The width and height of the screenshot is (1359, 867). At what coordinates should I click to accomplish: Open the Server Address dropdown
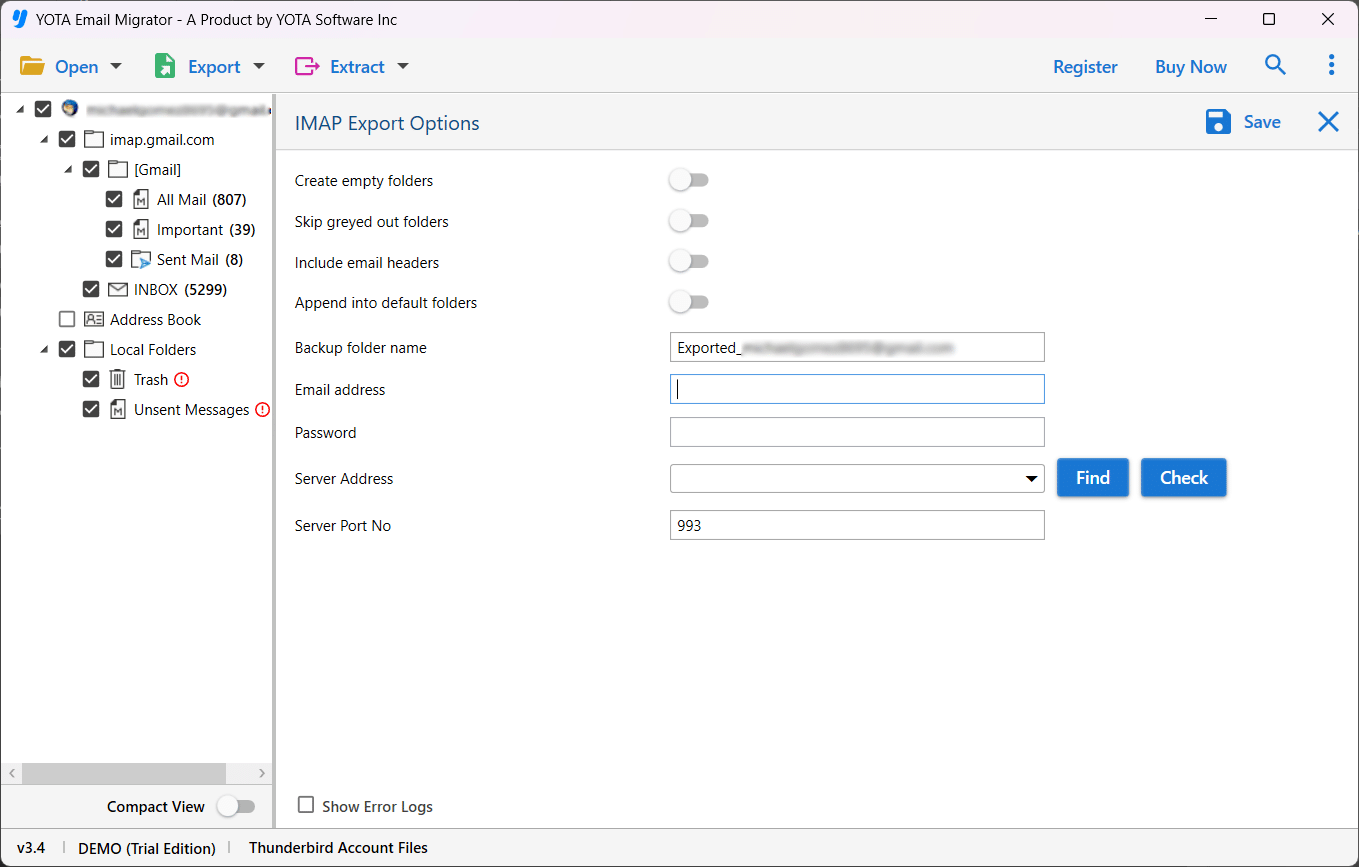(1033, 478)
